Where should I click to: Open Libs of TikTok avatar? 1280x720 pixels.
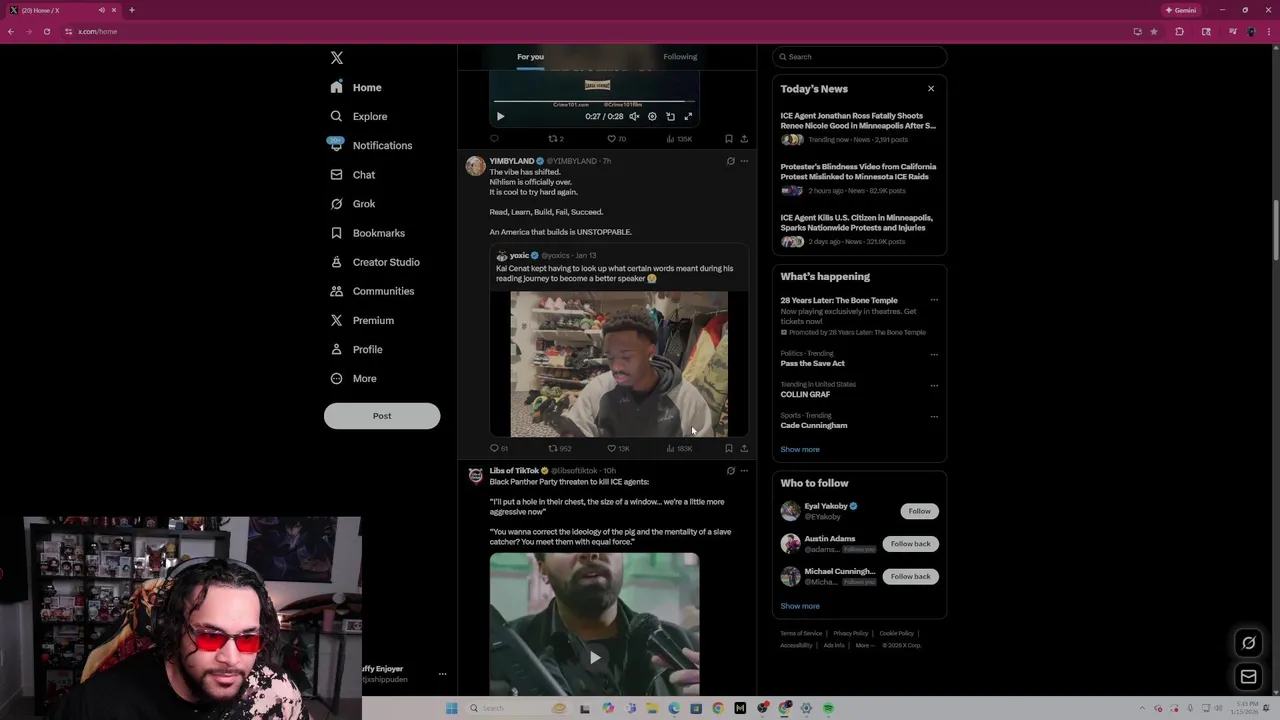[x=475, y=476]
